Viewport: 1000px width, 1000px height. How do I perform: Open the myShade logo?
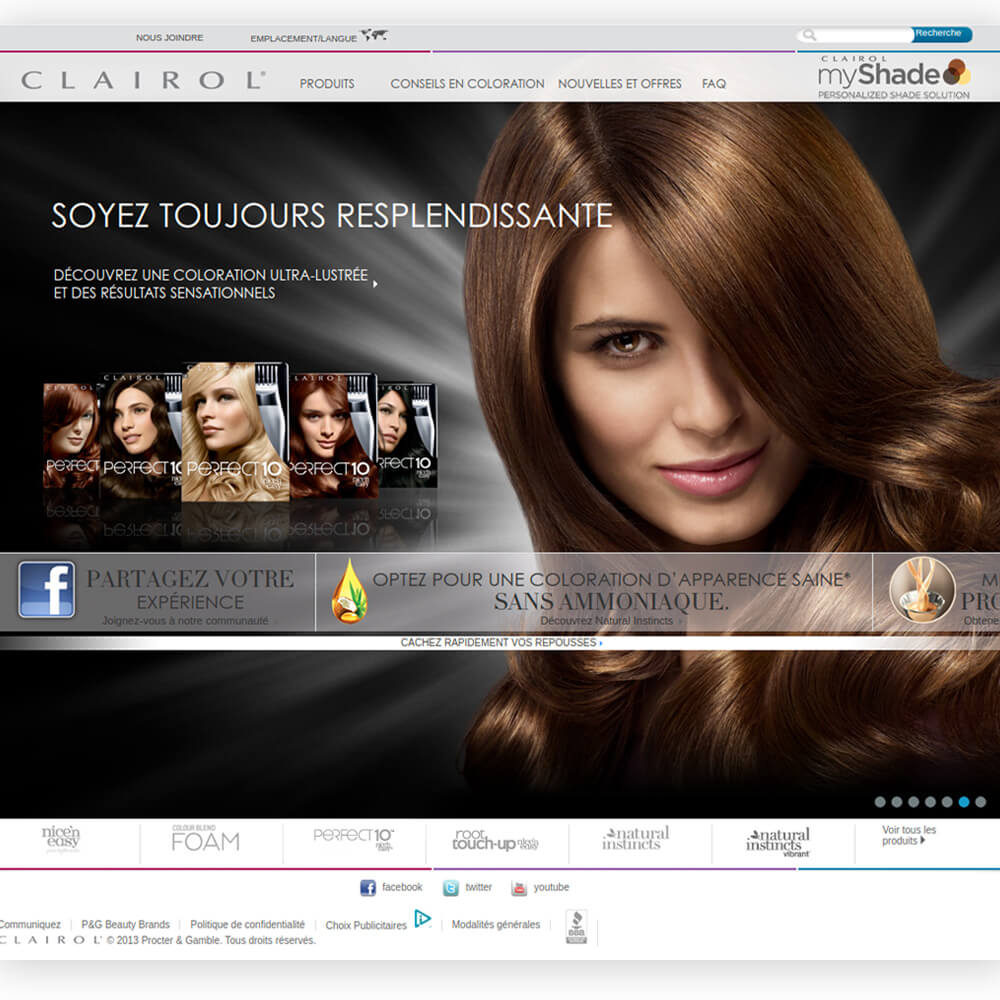[893, 77]
